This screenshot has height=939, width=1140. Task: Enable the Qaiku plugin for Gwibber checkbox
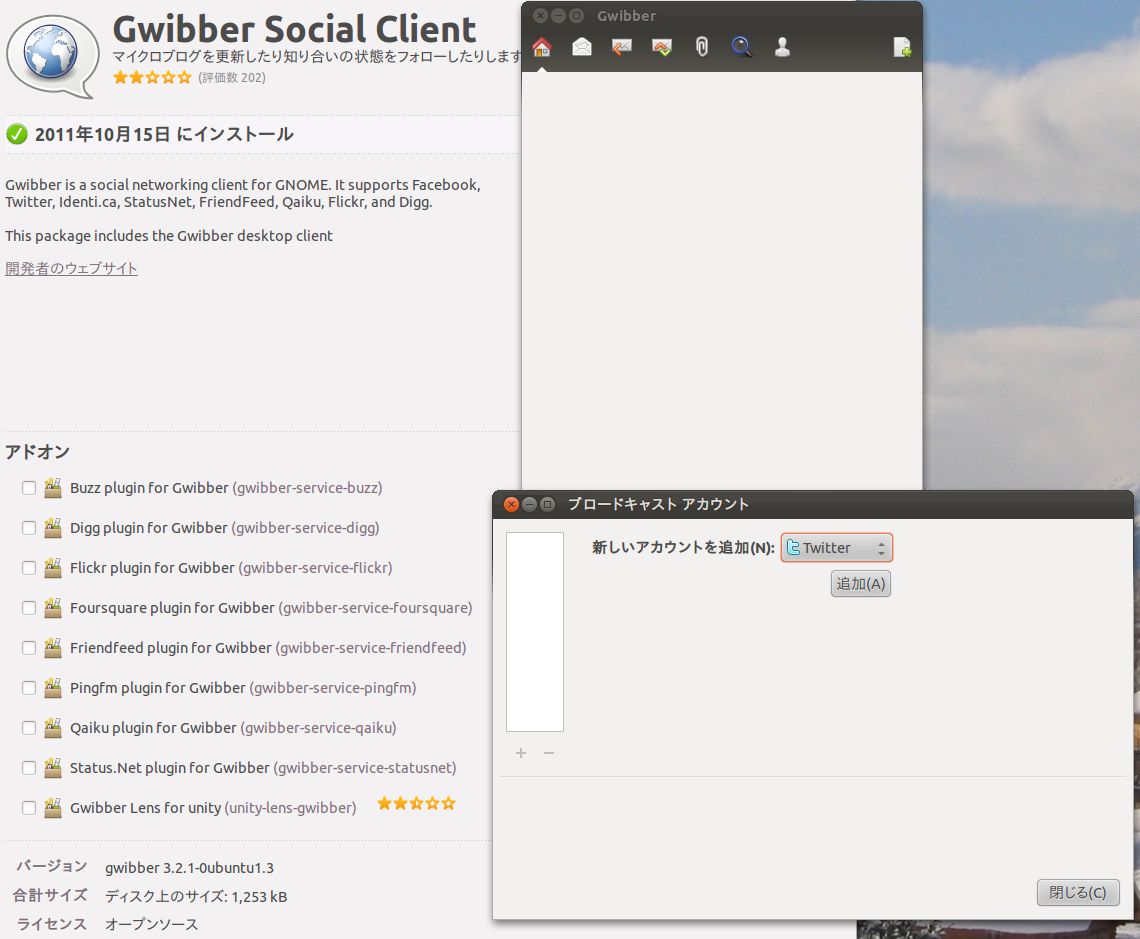pyautogui.click(x=29, y=728)
